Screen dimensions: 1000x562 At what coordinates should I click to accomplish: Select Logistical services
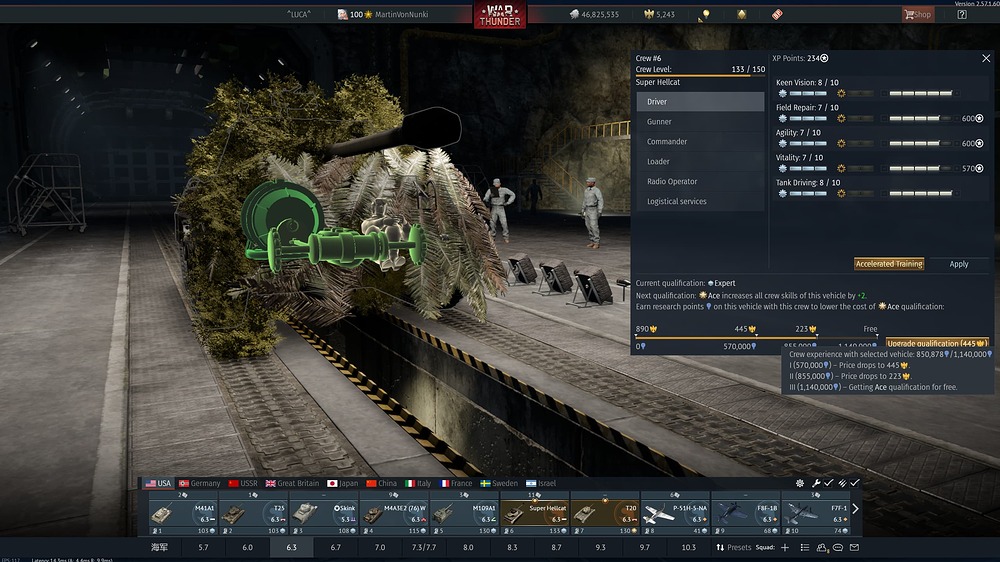(700, 201)
